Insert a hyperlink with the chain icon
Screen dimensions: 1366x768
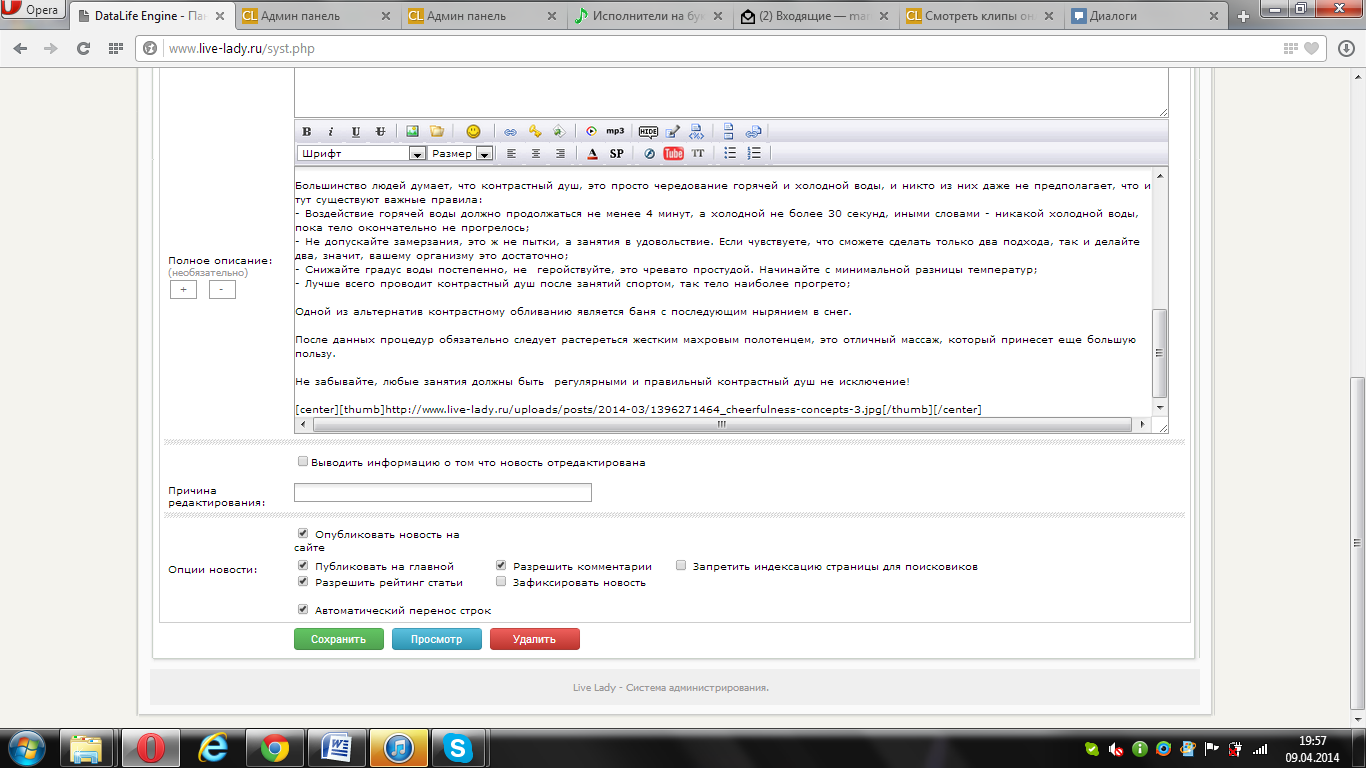pyautogui.click(x=510, y=131)
